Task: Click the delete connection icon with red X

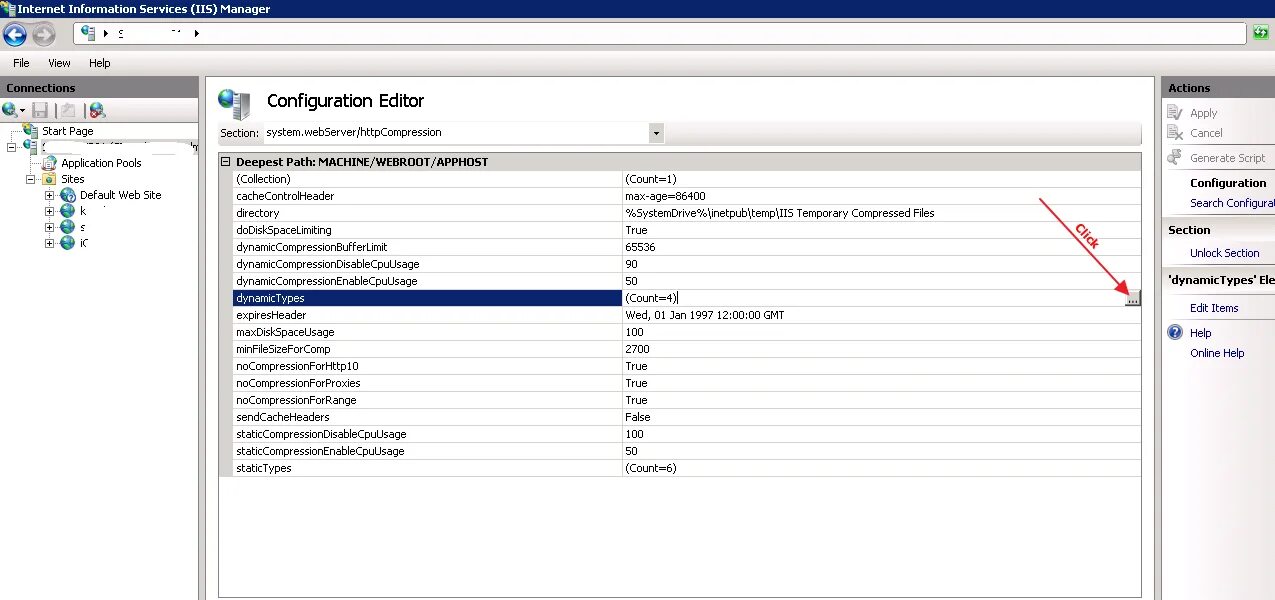Action: [97, 110]
